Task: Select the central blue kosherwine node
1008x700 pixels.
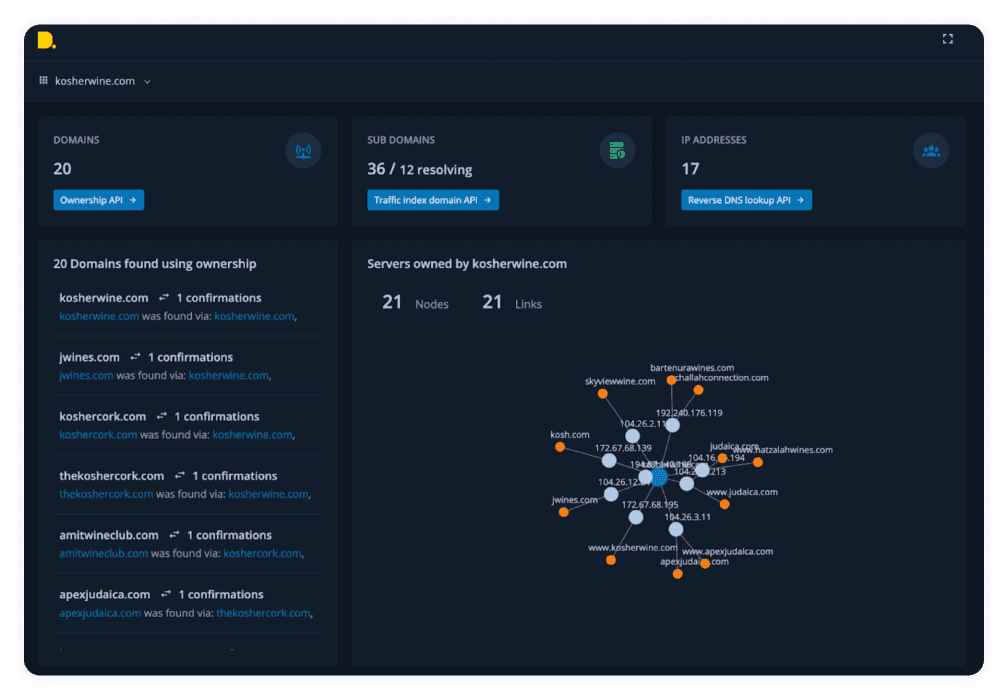Action: 659,477
